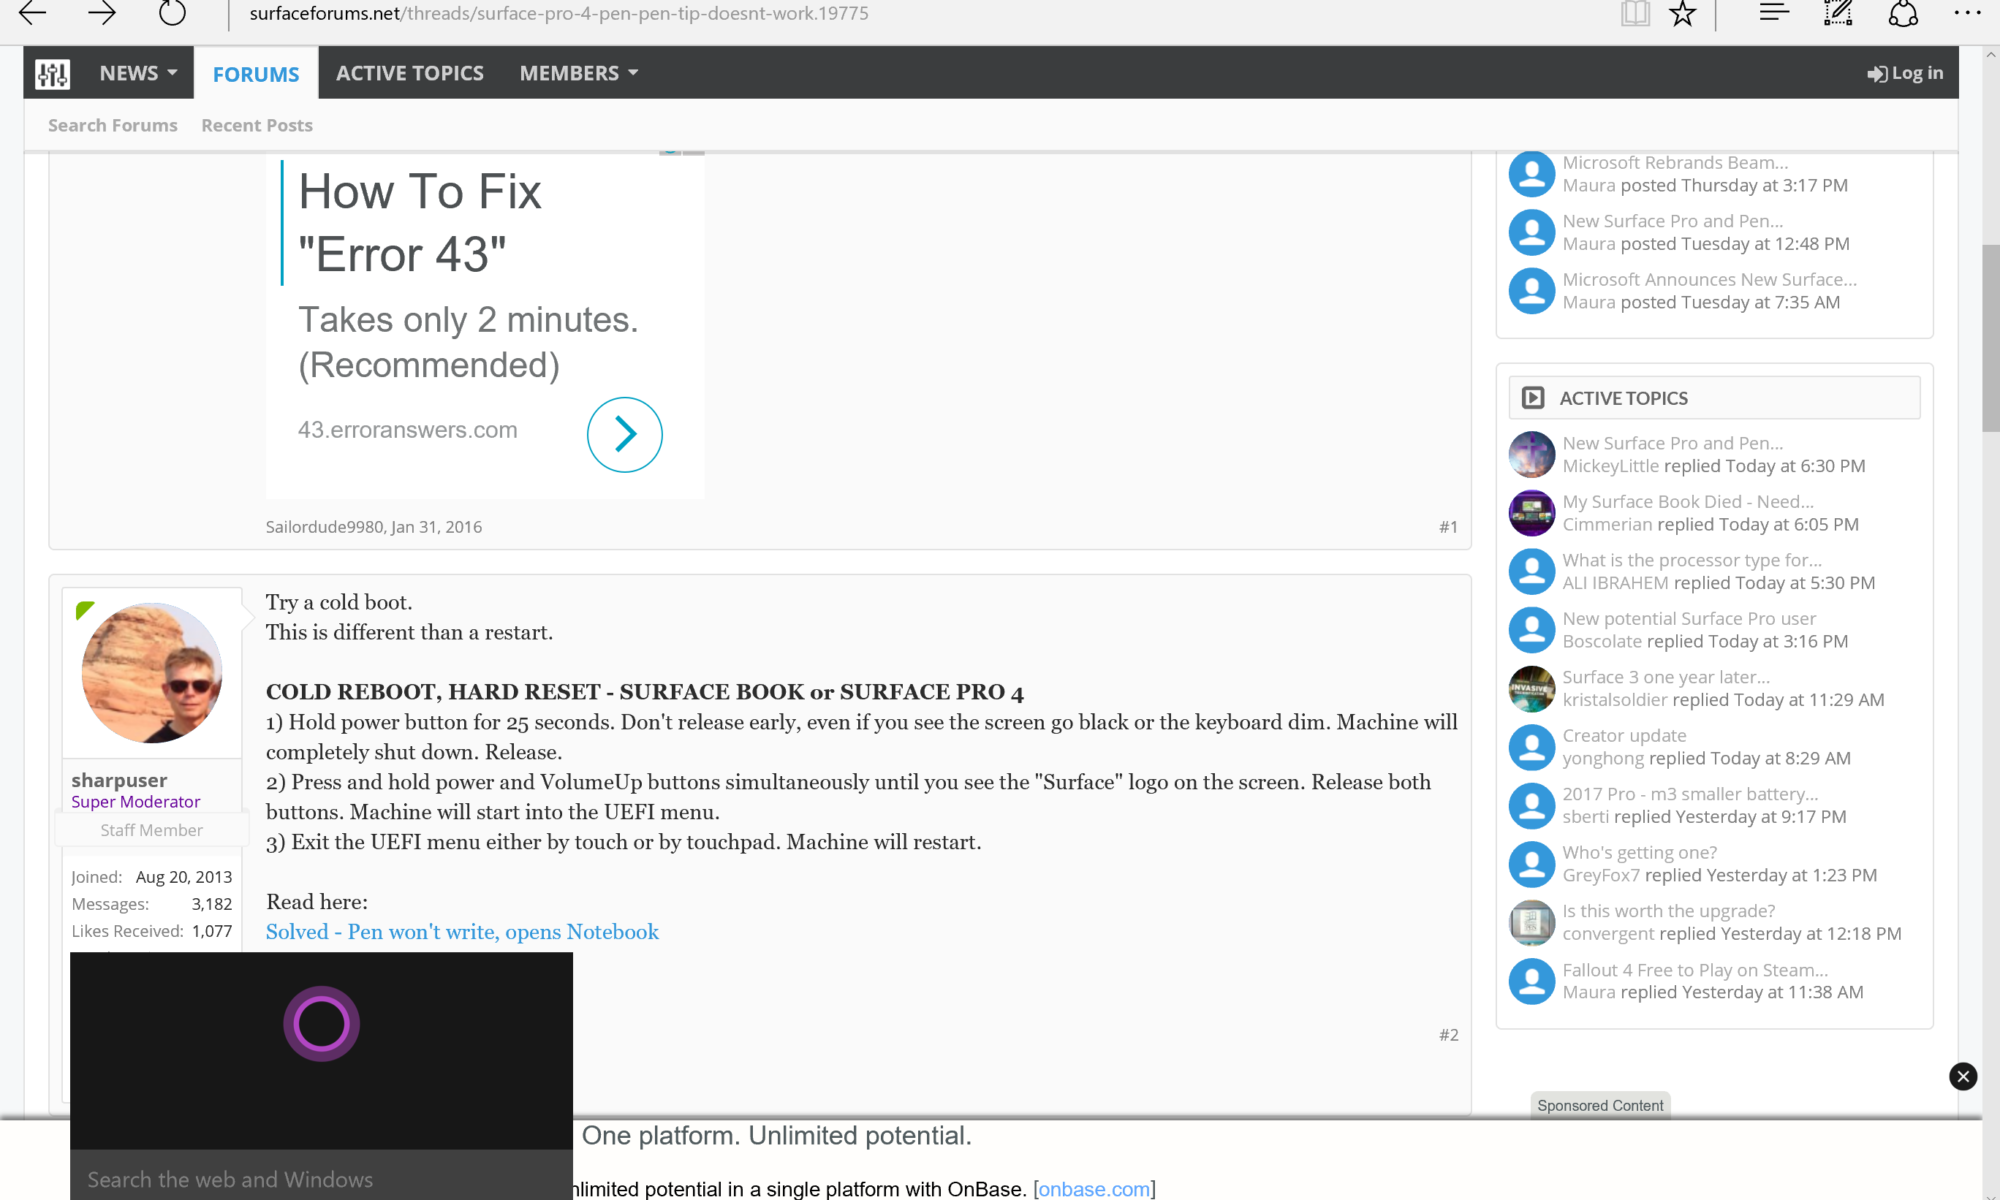Open Surface 3 one year later topic
Screen dimensions: 2000x1200
pos(1666,677)
